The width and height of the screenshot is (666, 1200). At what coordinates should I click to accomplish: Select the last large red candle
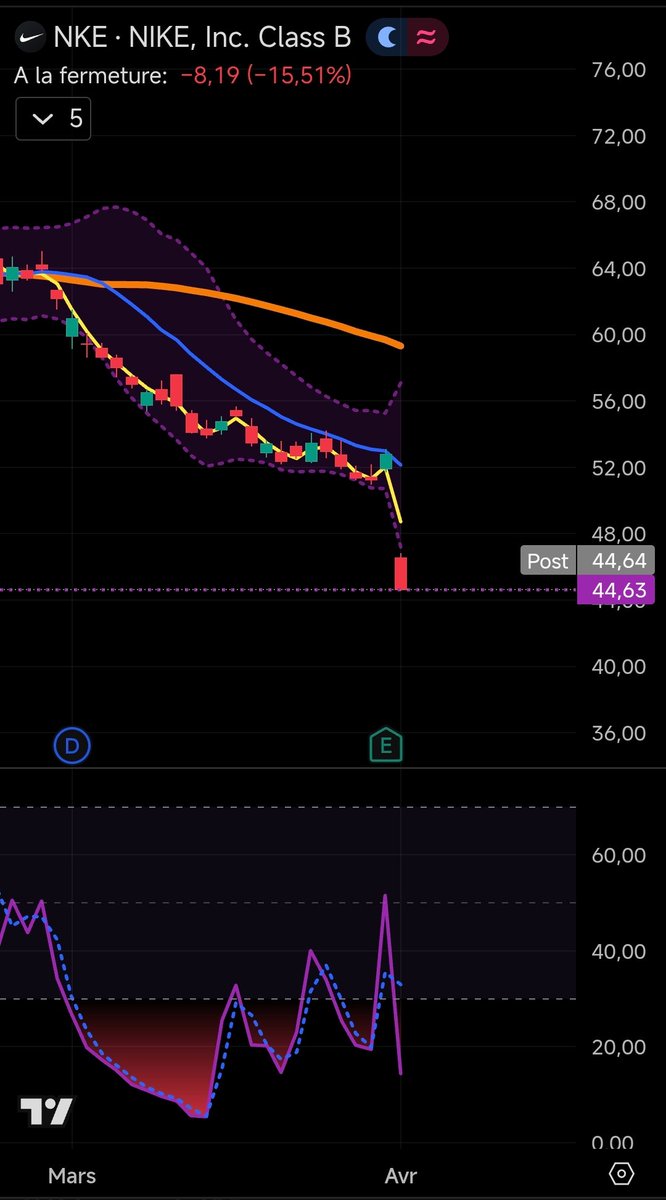click(x=401, y=573)
